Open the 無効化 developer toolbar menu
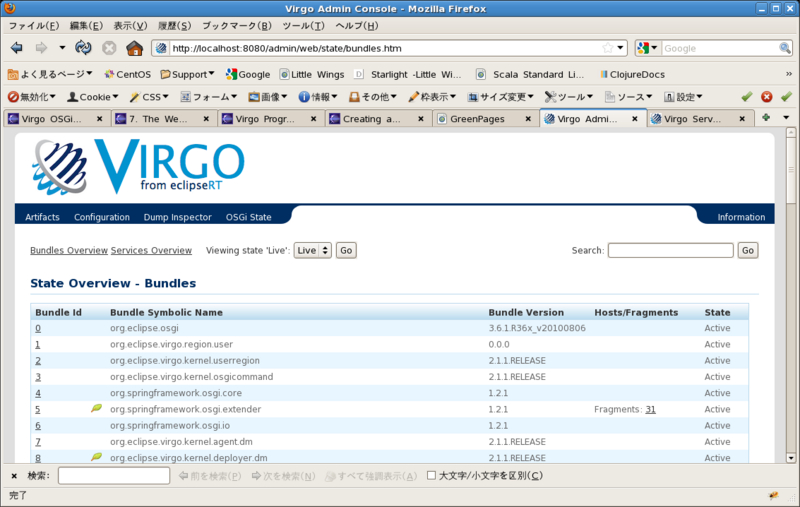800x507 pixels. pos(32,96)
